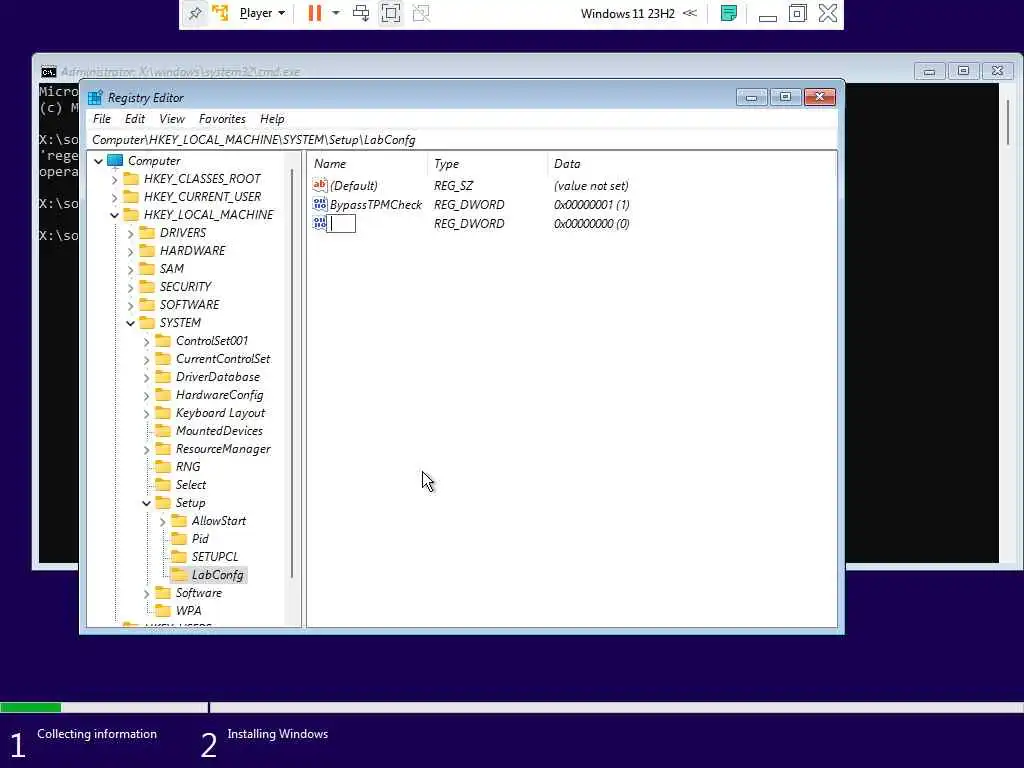The image size is (1024, 768).
Task: Expand HKEY_CURRENT_USER node
Action: coord(115,197)
